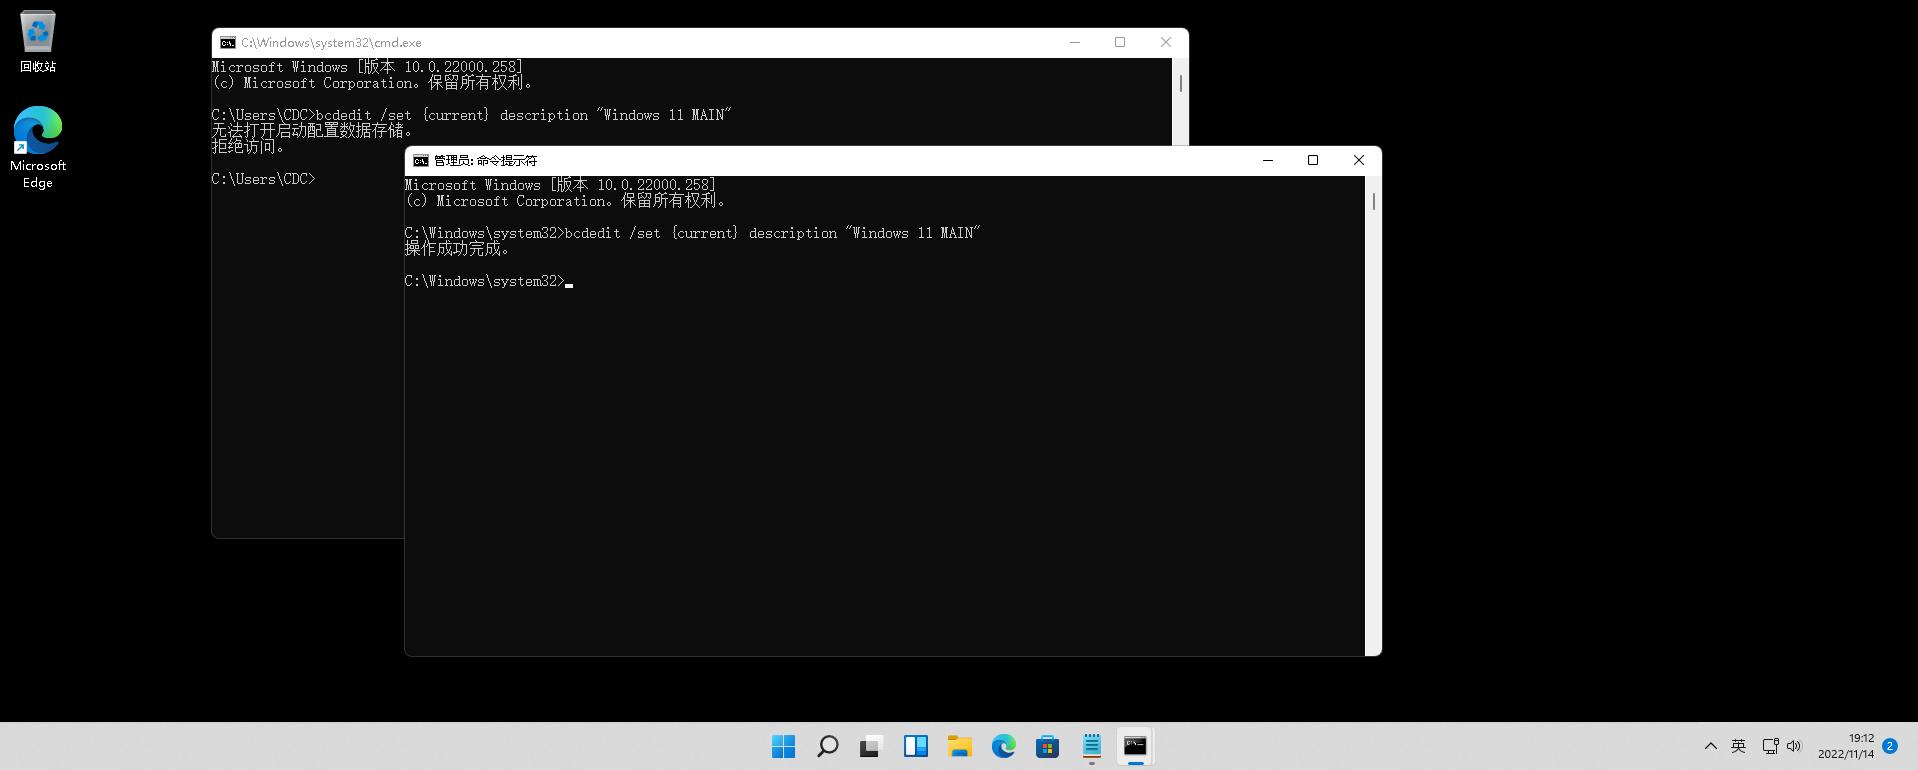Click Command Prompt taskbar icon

coord(1135,746)
